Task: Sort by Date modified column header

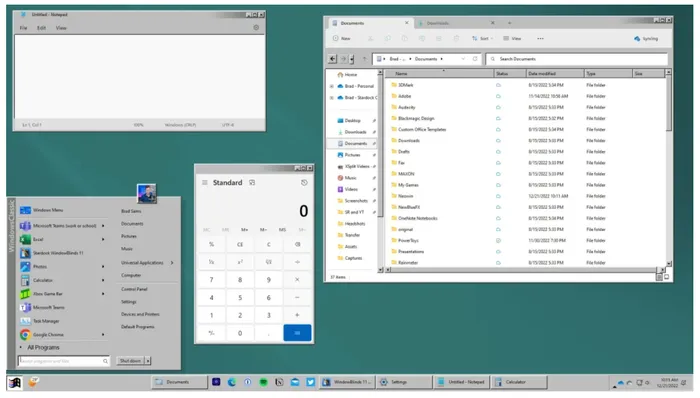Action: tap(555, 73)
